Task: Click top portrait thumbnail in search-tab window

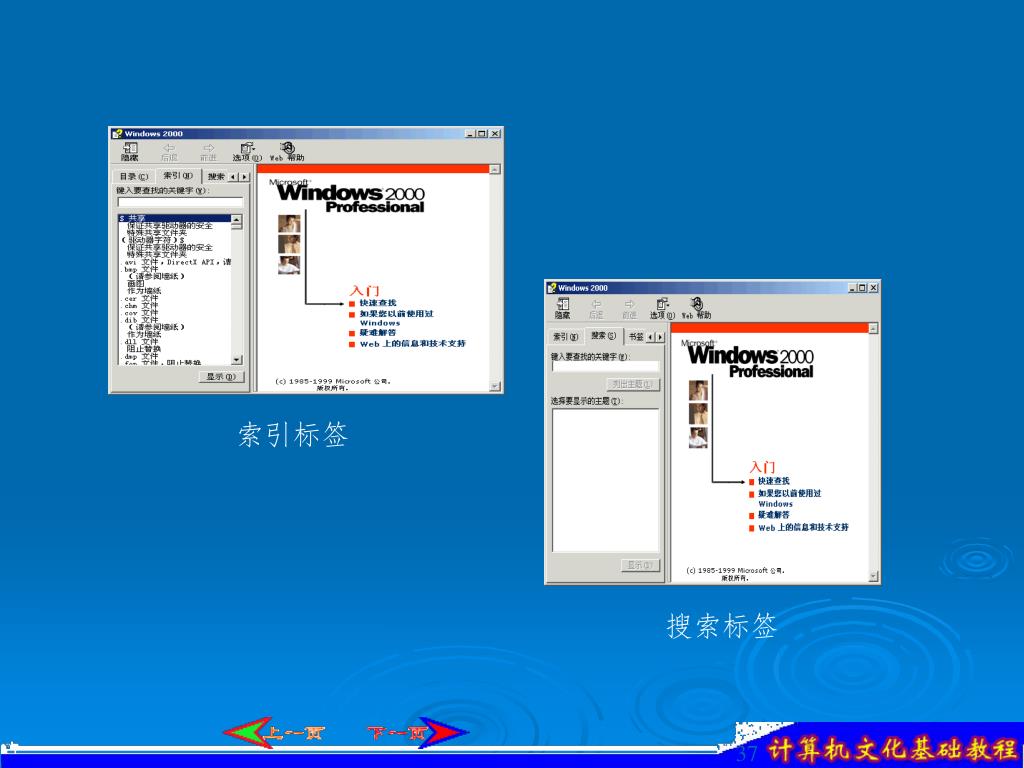Action: coord(698,391)
